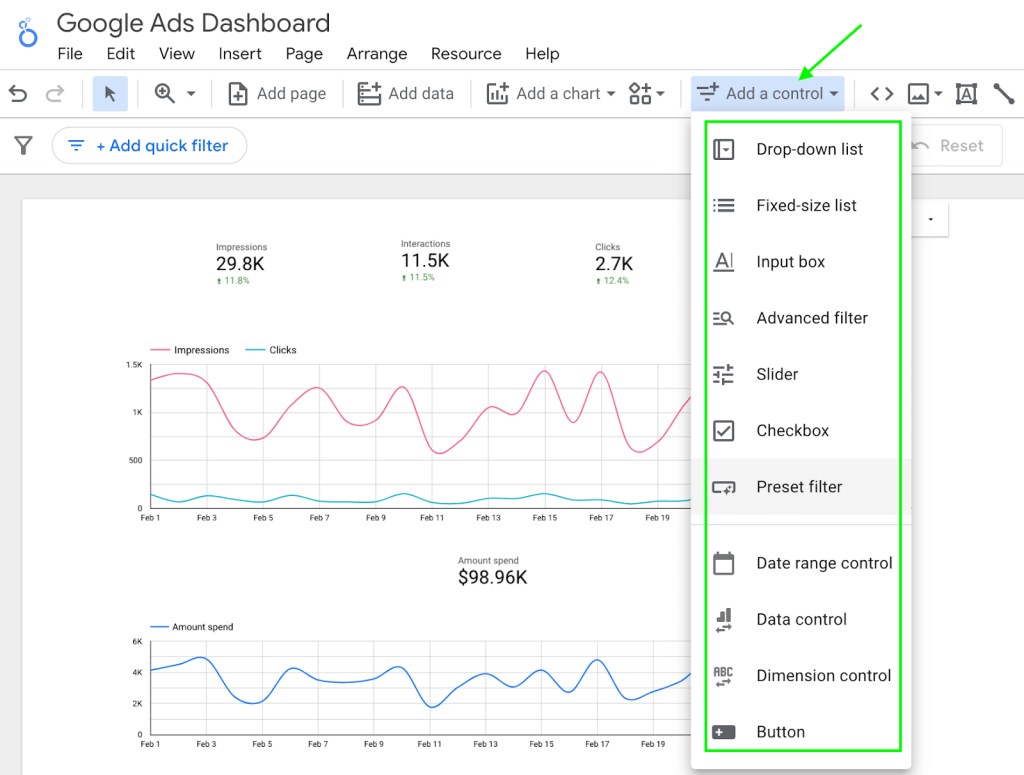Select the selection mode pointer tool

110,94
